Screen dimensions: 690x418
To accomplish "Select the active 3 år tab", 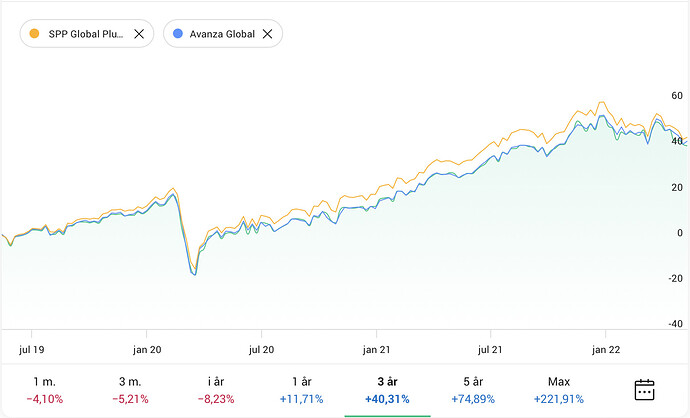I will [x=387, y=390].
